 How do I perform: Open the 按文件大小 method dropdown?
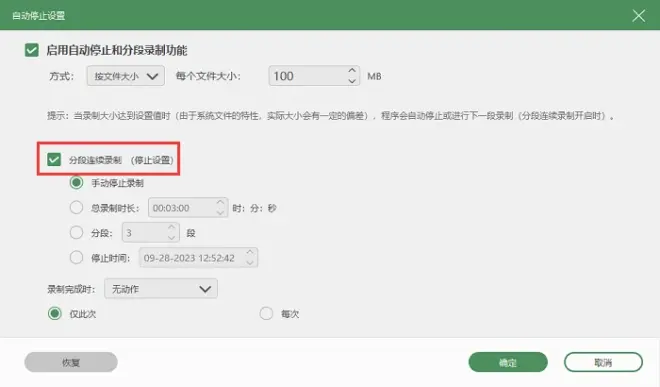[125, 76]
